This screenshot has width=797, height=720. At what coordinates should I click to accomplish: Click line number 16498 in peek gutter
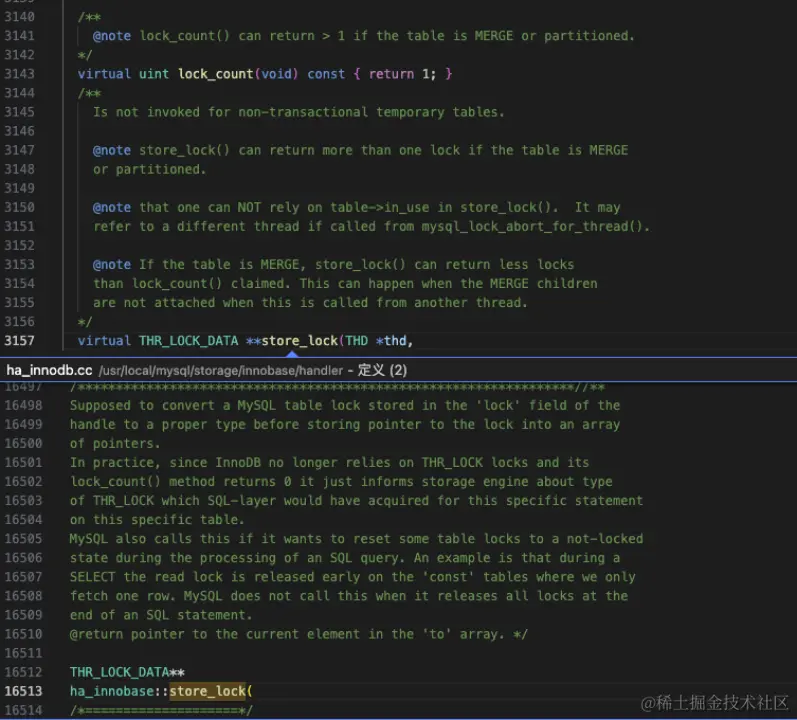pos(23,405)
